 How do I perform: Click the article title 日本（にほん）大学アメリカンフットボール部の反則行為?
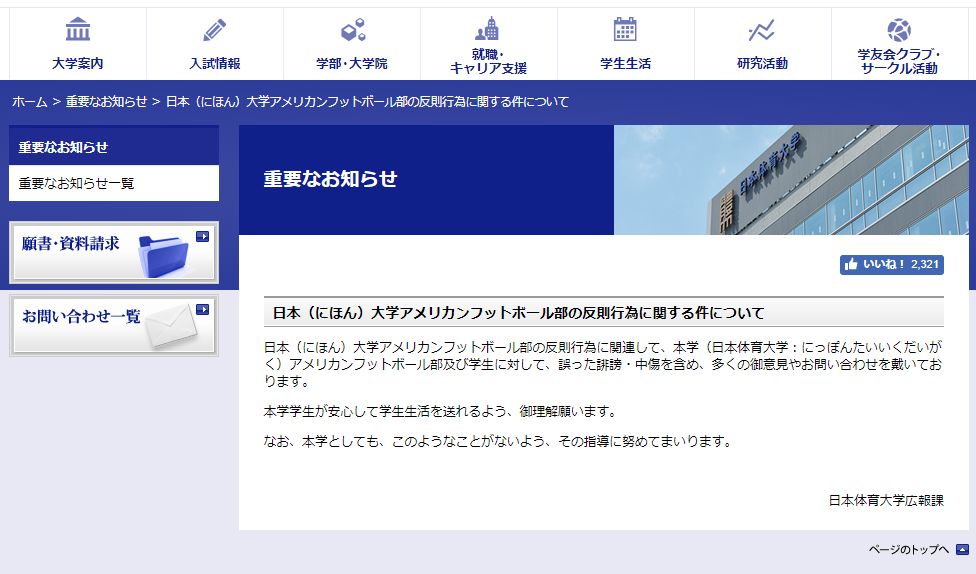click(518, 313)
